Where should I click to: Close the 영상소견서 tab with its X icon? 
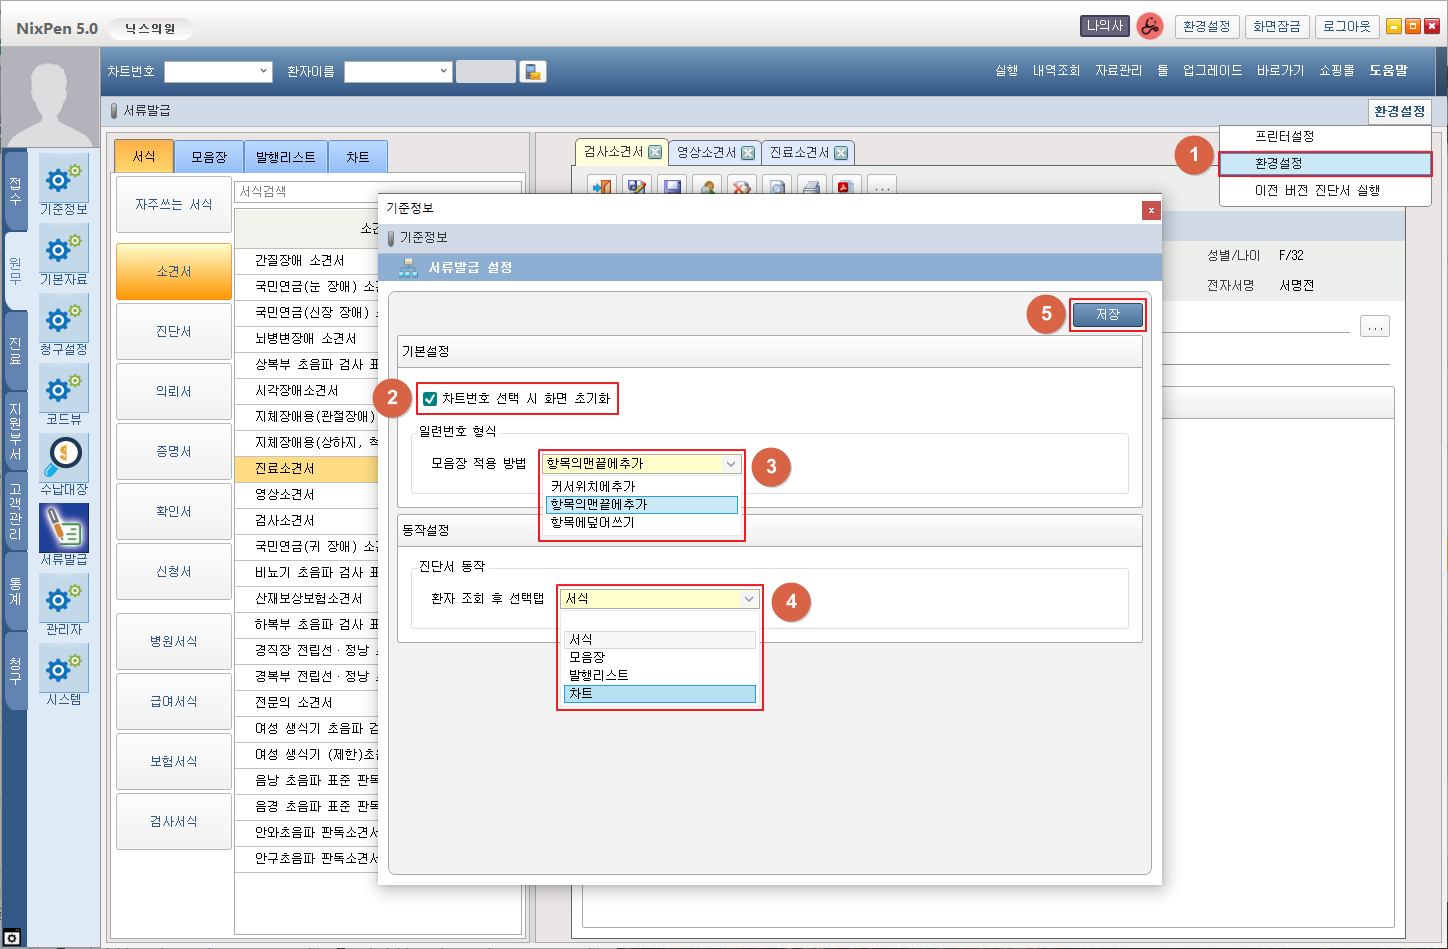[747, 153]
